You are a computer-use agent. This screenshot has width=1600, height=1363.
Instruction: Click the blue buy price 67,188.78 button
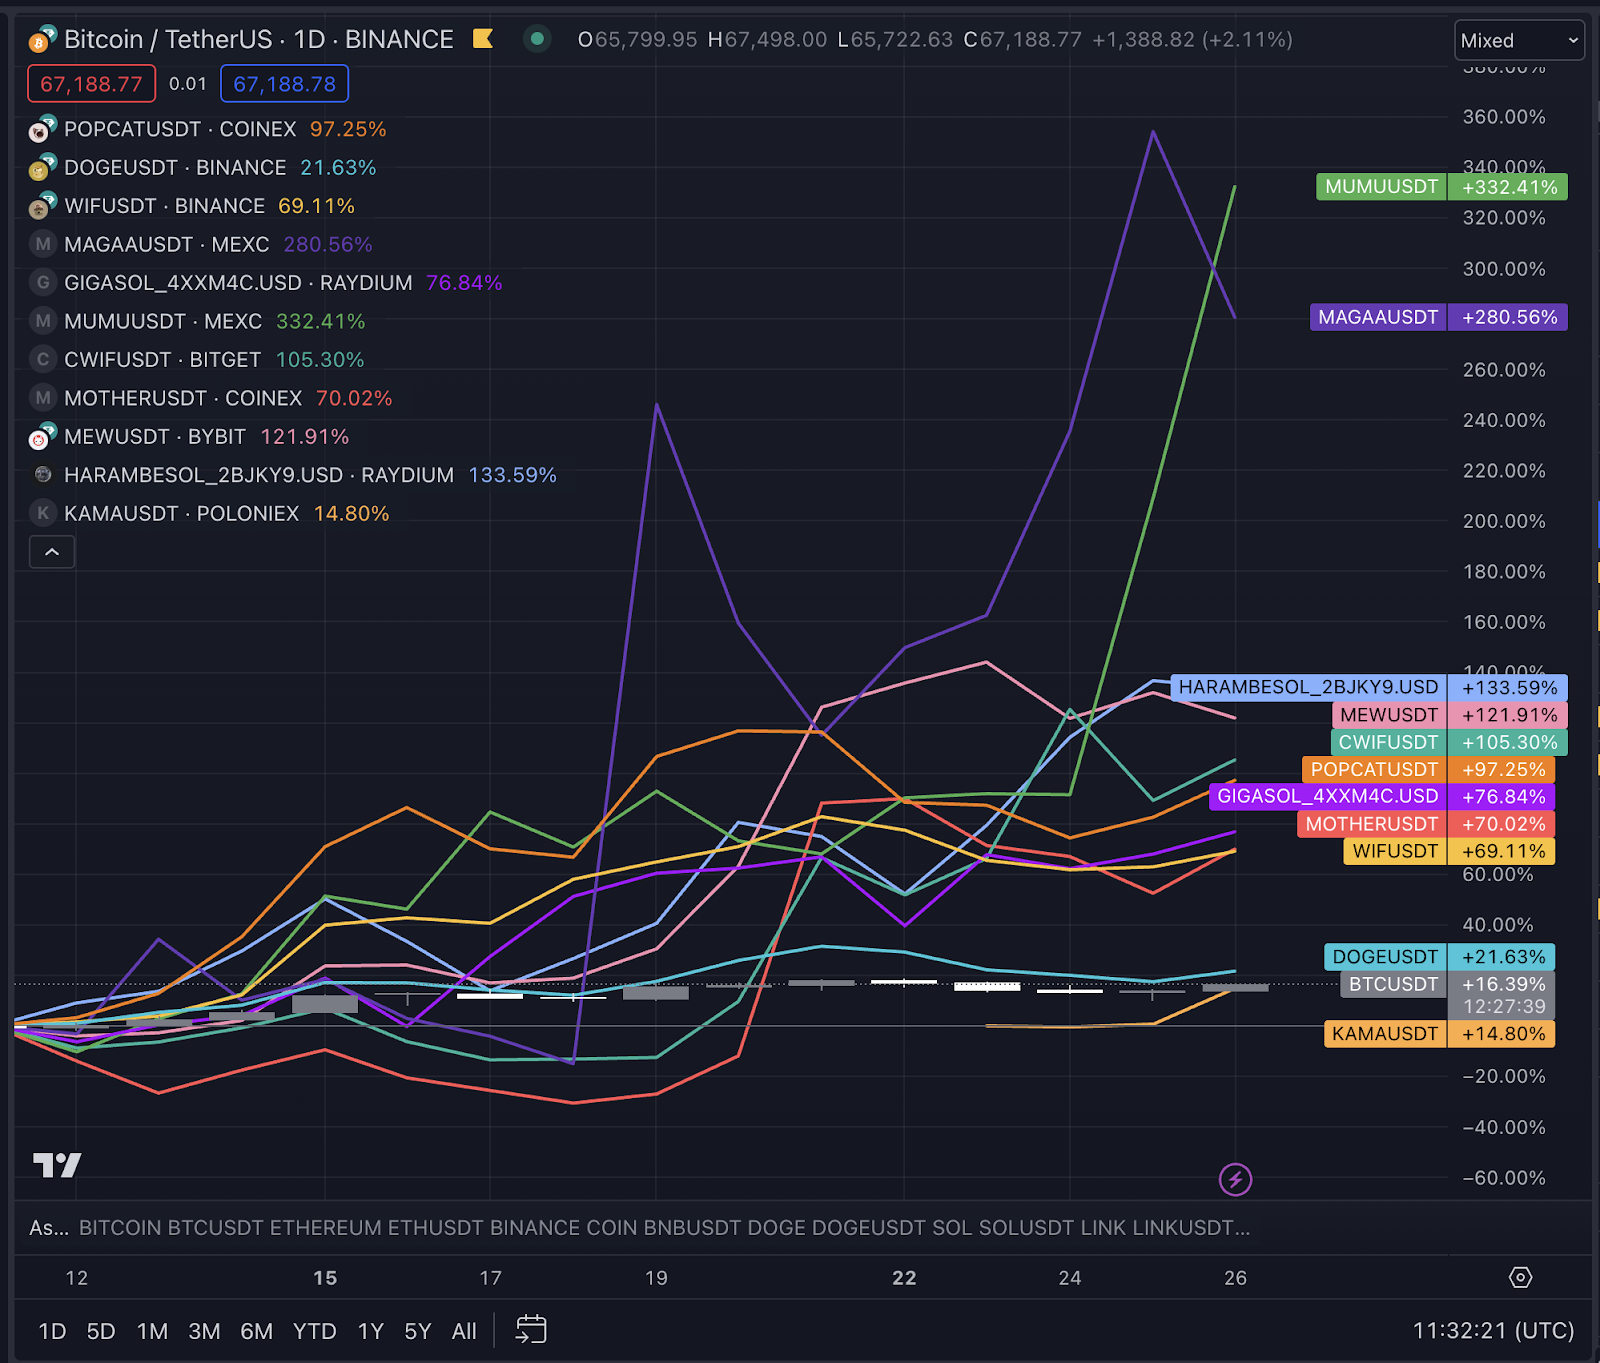[284, 84]
